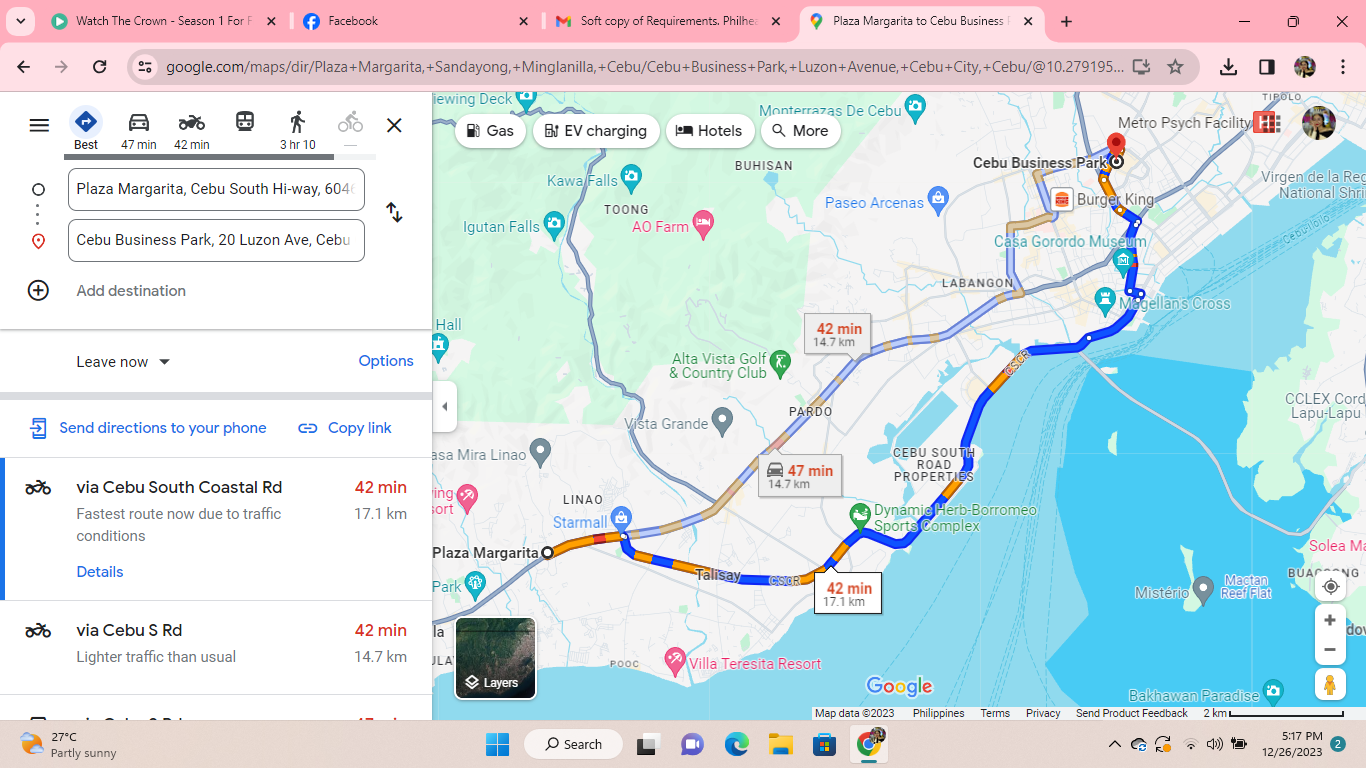Close the directions panel with X

(x=394, y=125)
